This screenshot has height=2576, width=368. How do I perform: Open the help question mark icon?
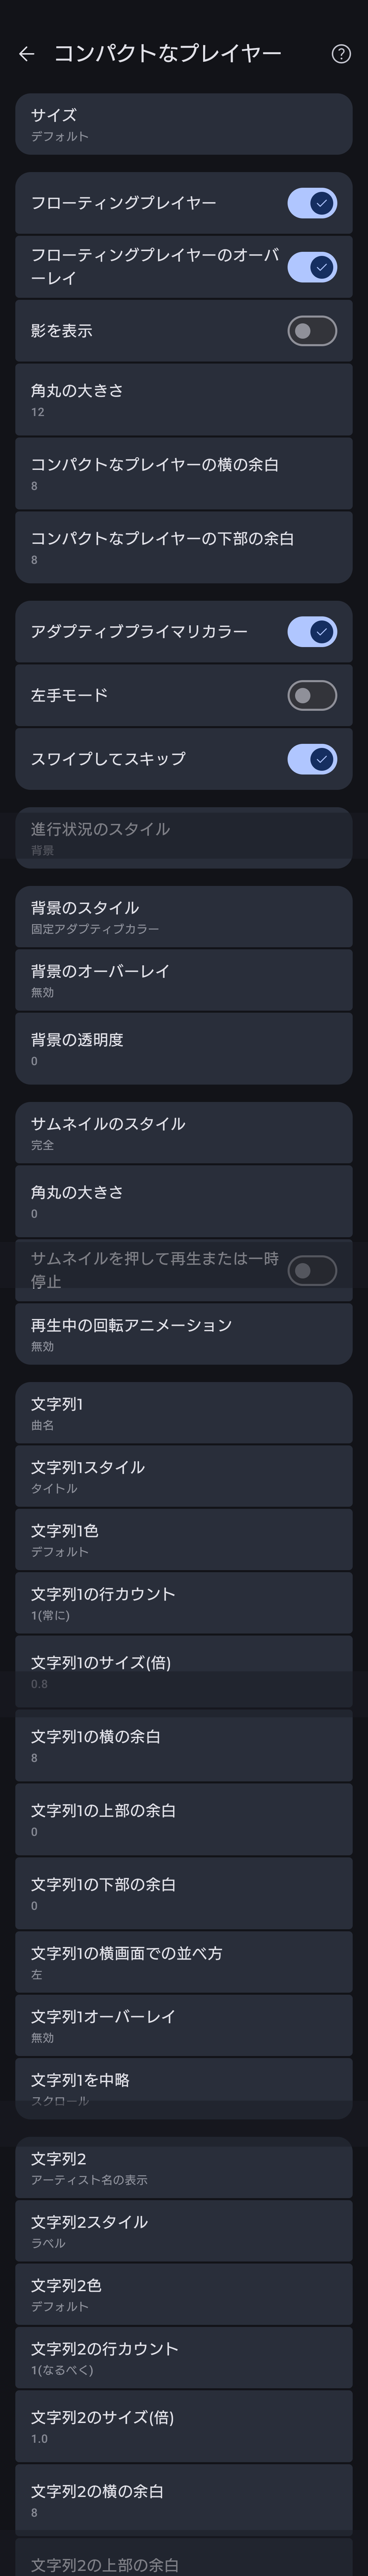coord(341,54)
